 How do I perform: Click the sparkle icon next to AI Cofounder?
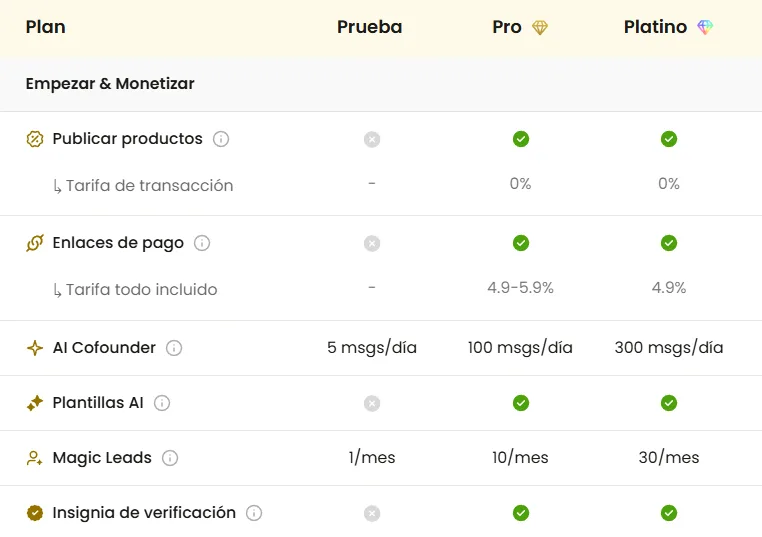[x=35, y=348]
